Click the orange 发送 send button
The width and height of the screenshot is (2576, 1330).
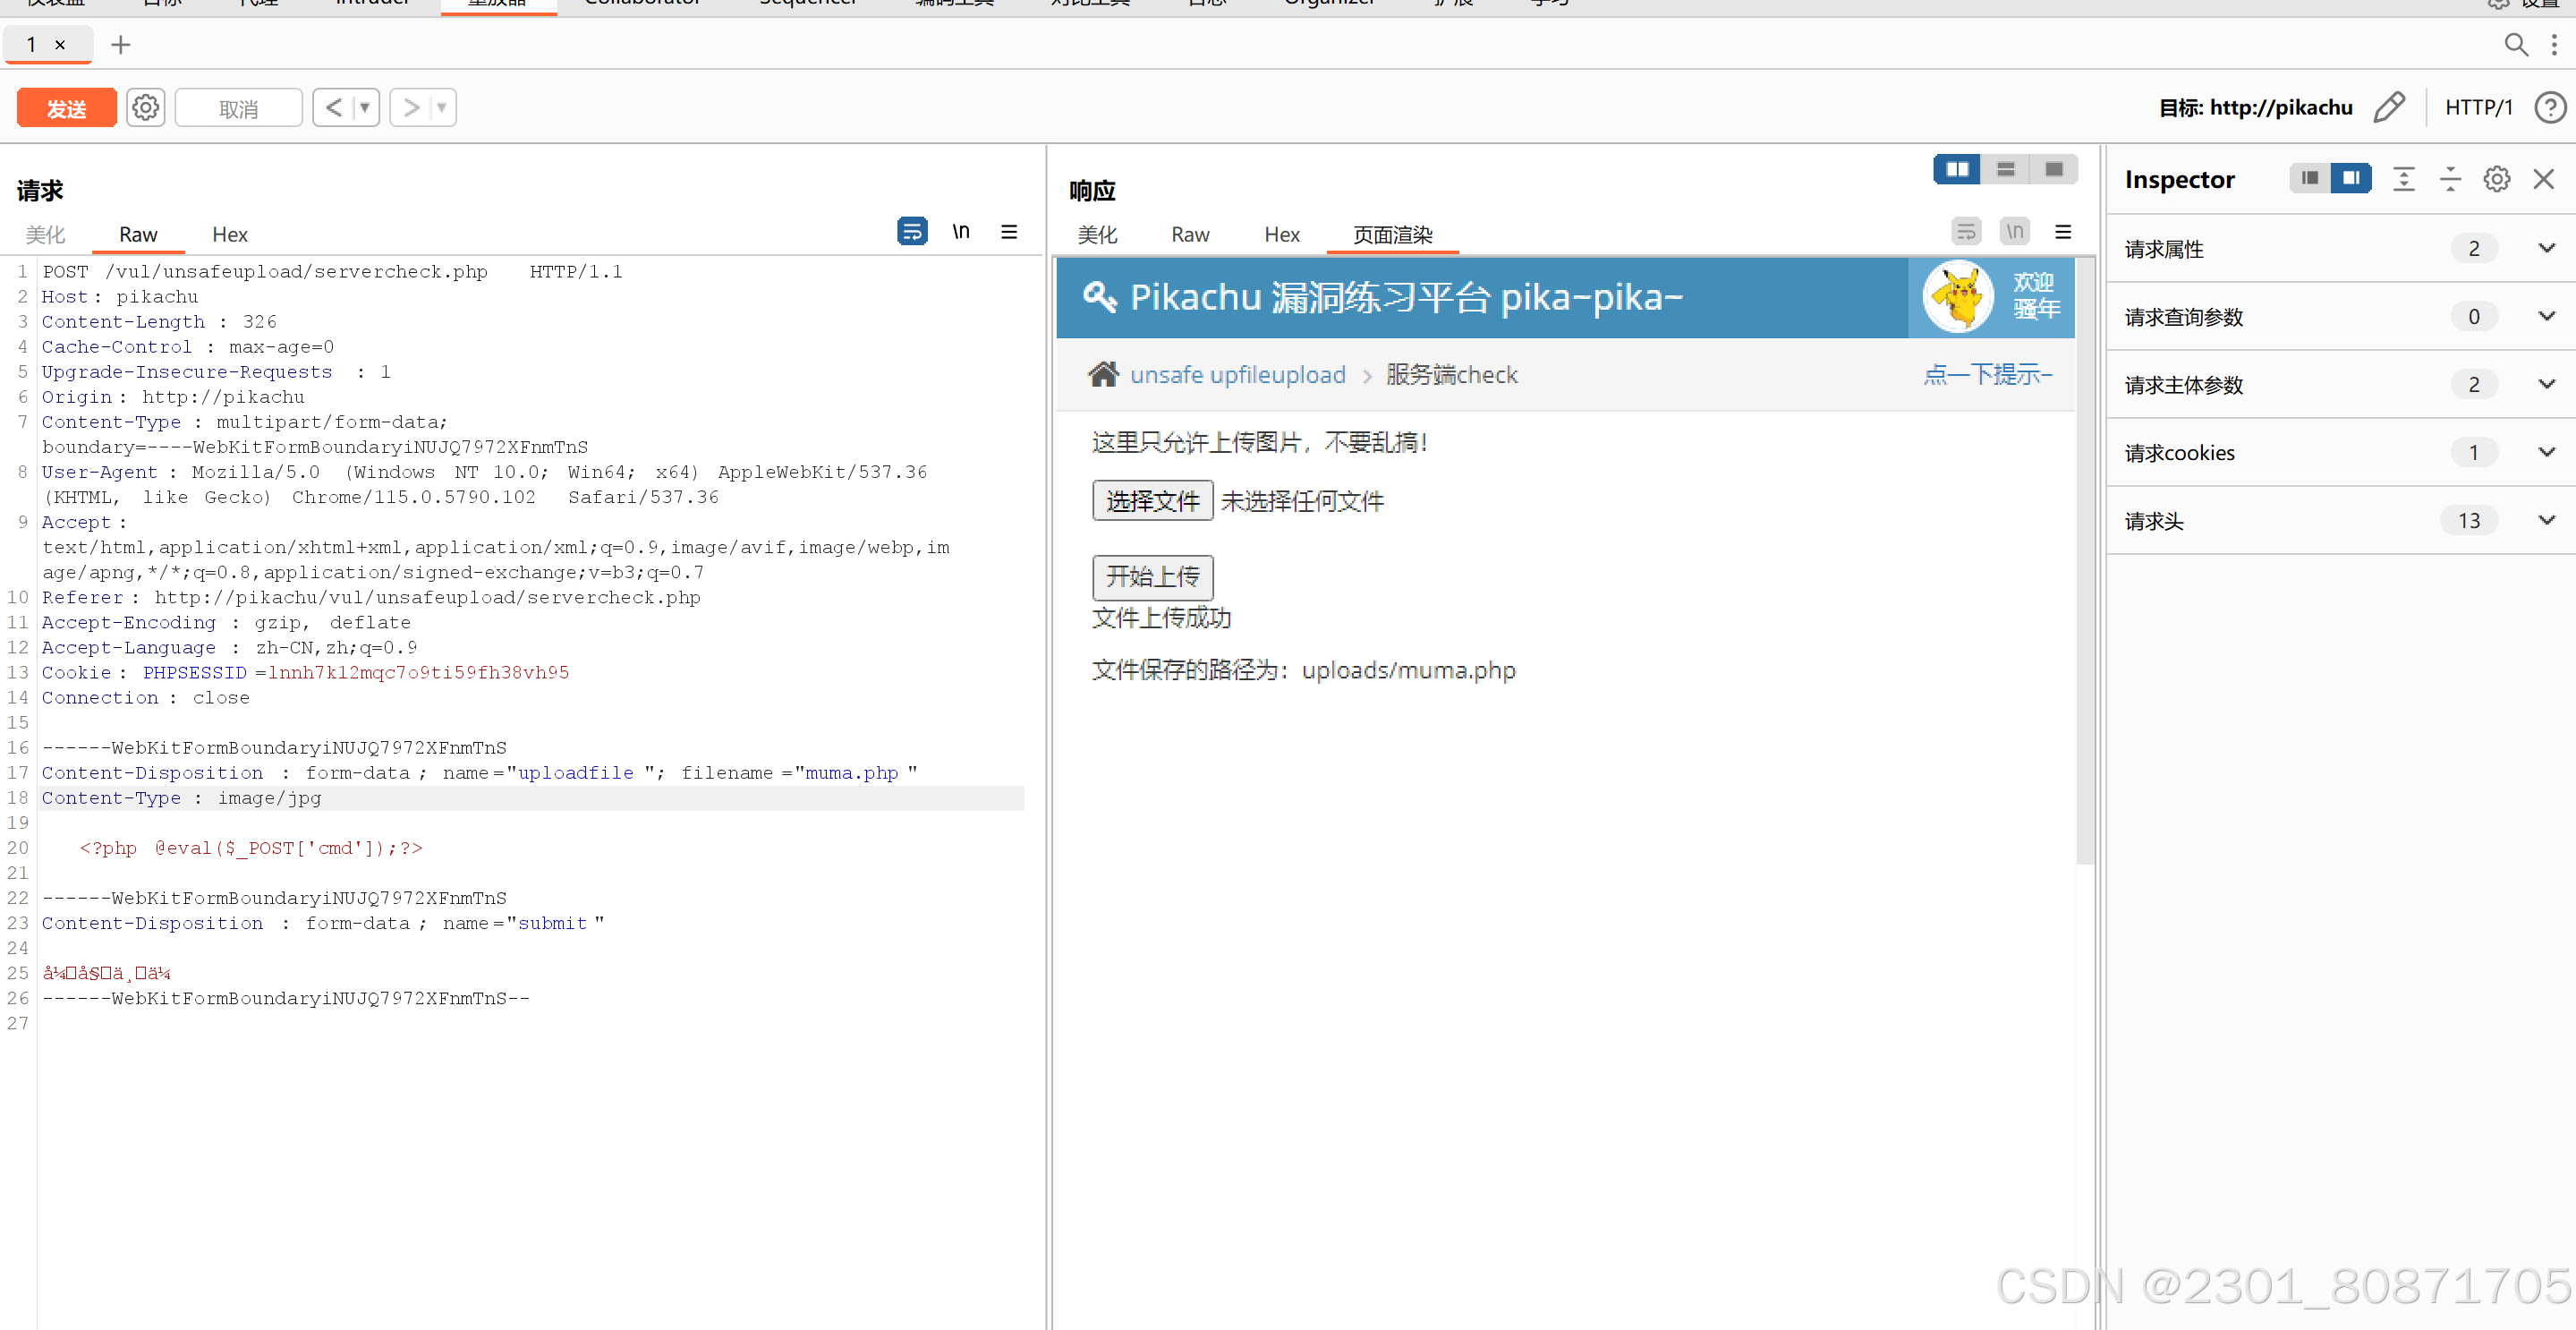pyautogui.click(x=67, y=108)
